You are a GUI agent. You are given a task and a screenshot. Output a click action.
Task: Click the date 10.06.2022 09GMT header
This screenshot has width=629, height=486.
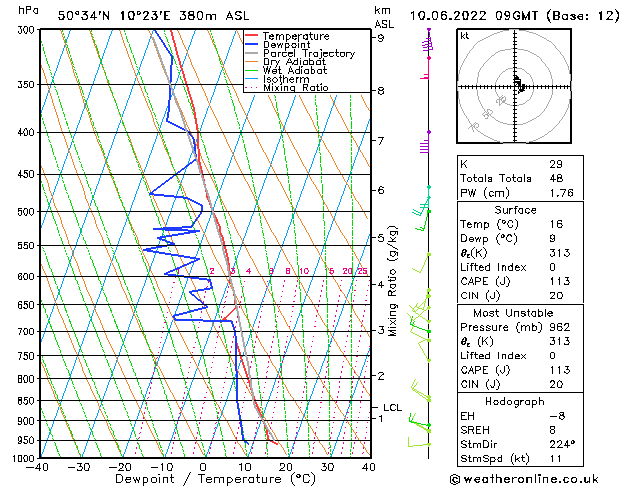(x=514, y=16)
